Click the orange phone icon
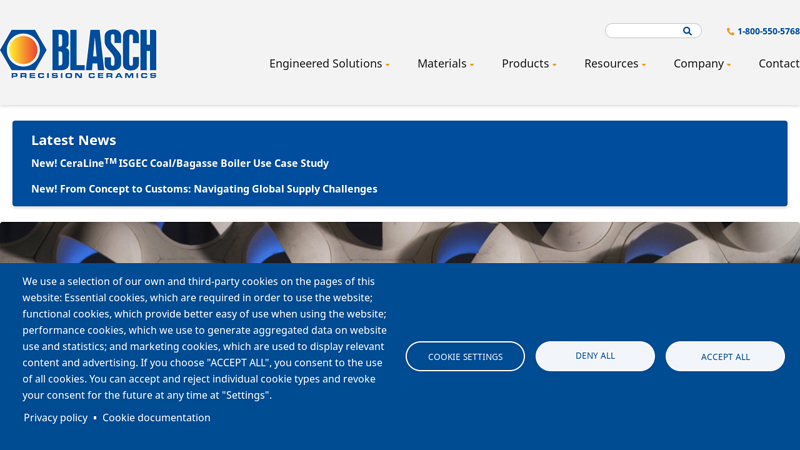This screenshot has height=450, width=800. (730, 32)
